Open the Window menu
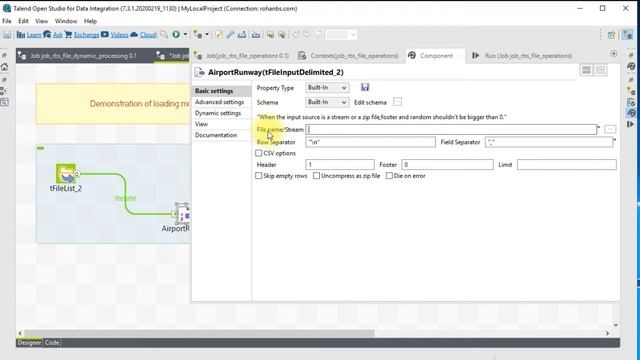 pos(66,21)
